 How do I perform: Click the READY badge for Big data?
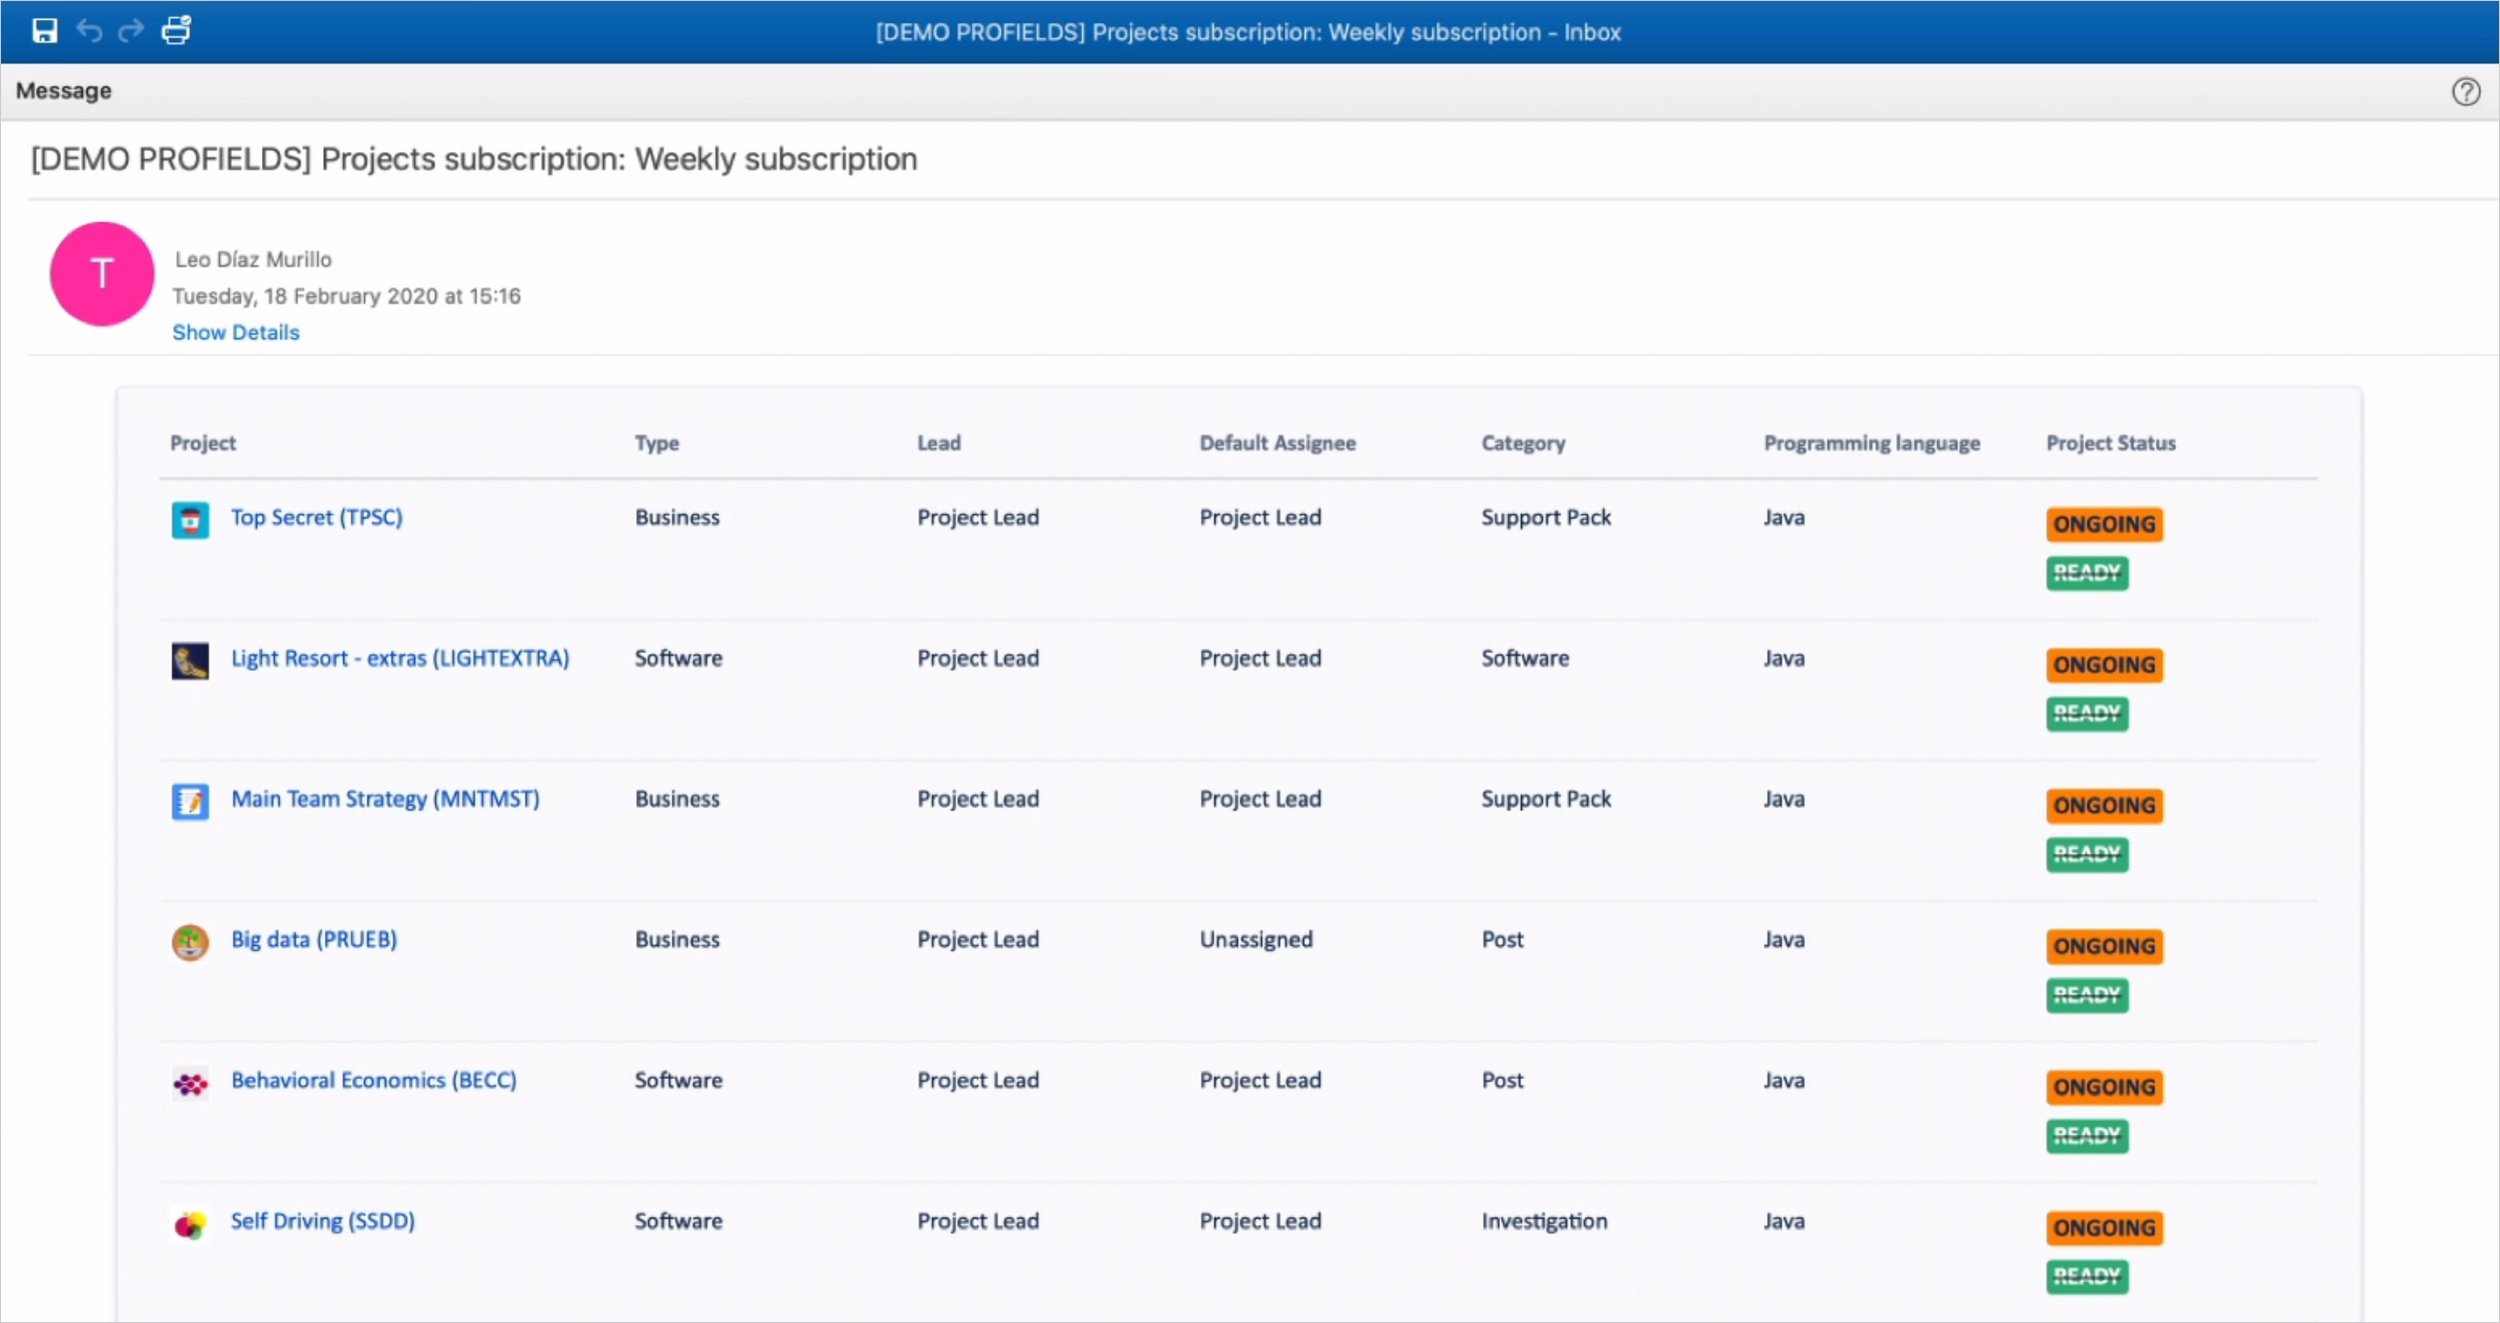(2087, 995)
